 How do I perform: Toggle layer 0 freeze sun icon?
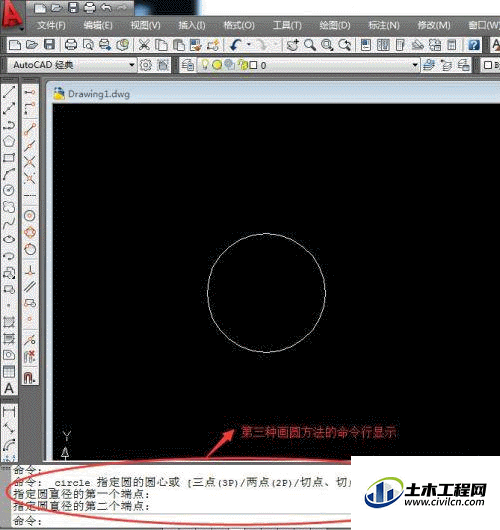(217, 65)
